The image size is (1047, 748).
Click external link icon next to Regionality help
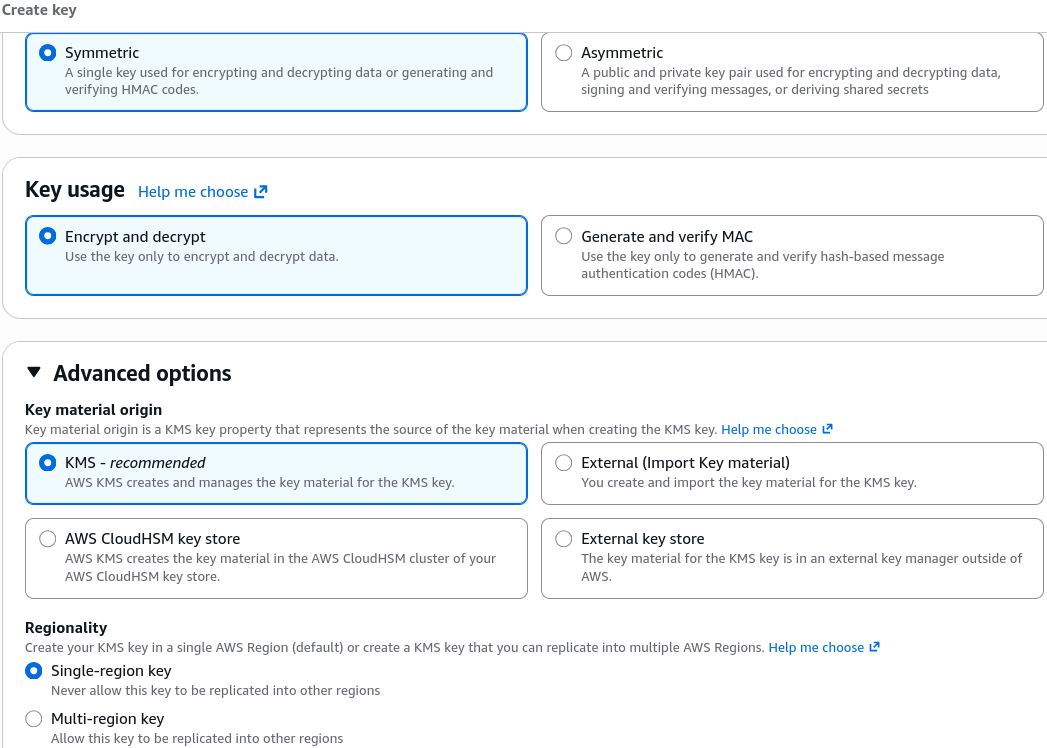tap(874, 646)
